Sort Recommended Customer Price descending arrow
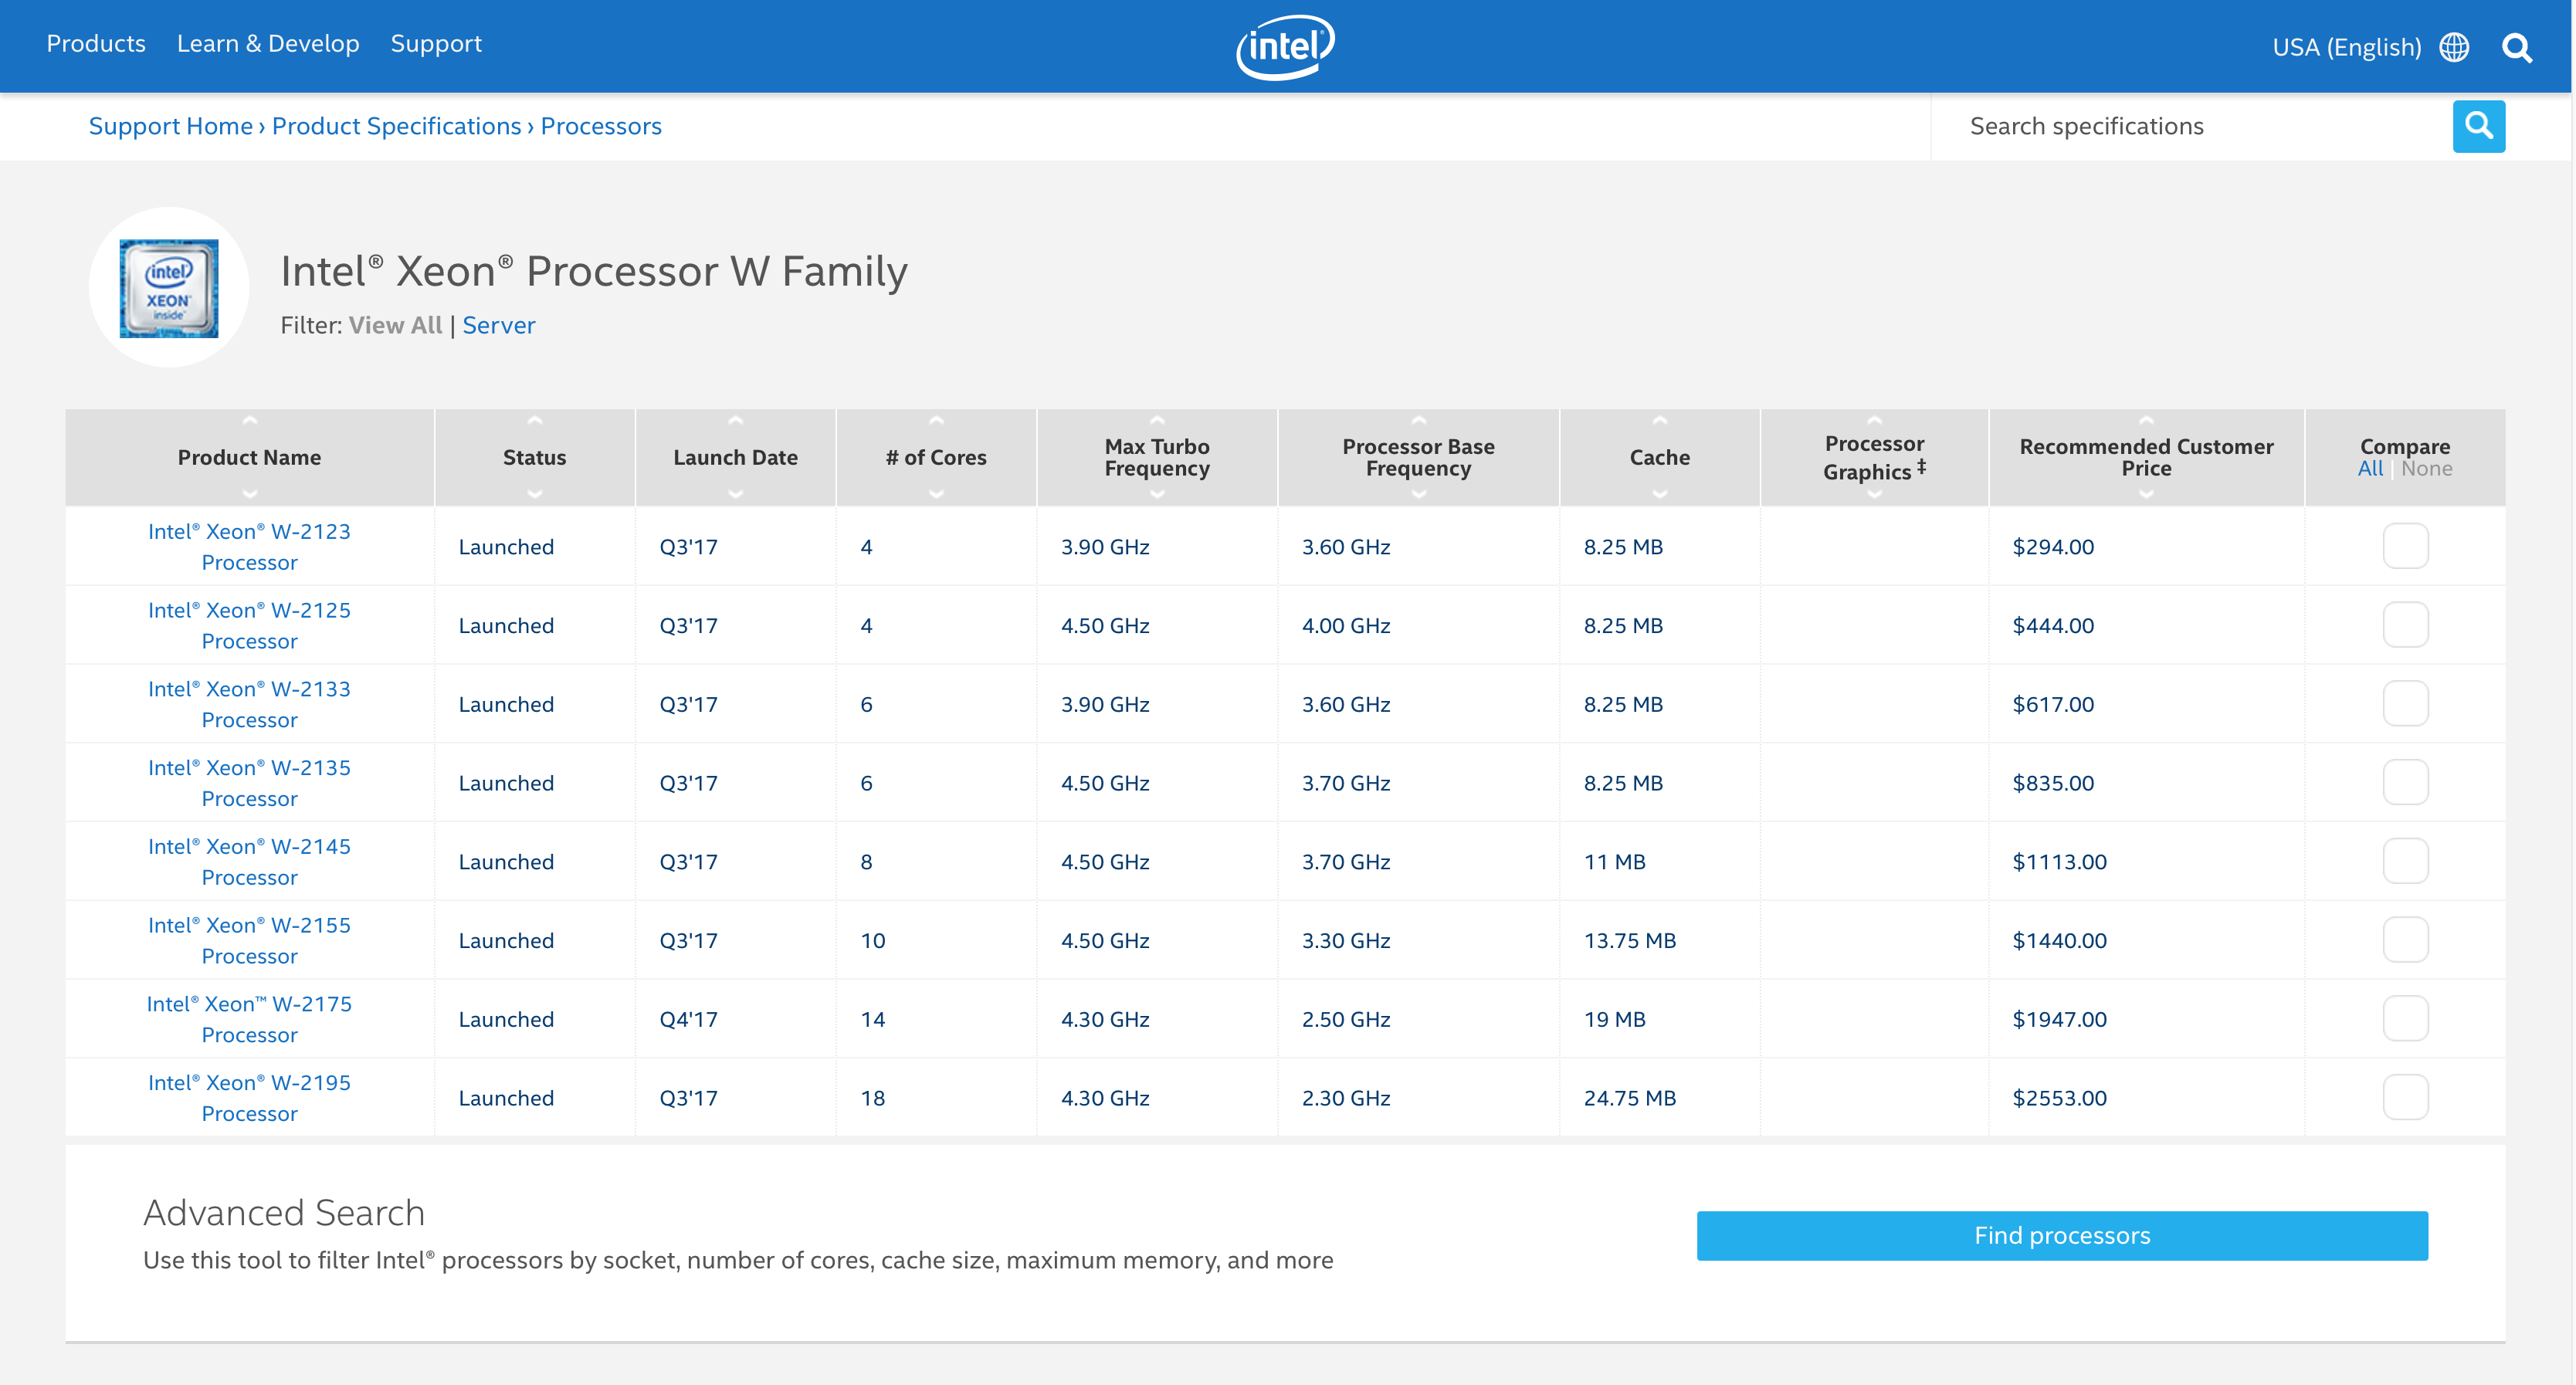The image size is (2576, 1385). [2146, 494]
